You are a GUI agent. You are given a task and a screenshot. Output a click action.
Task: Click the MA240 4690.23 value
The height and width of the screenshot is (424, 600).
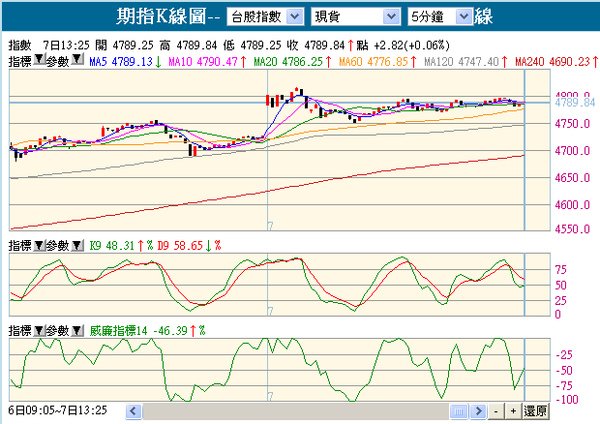coord(553,61)
